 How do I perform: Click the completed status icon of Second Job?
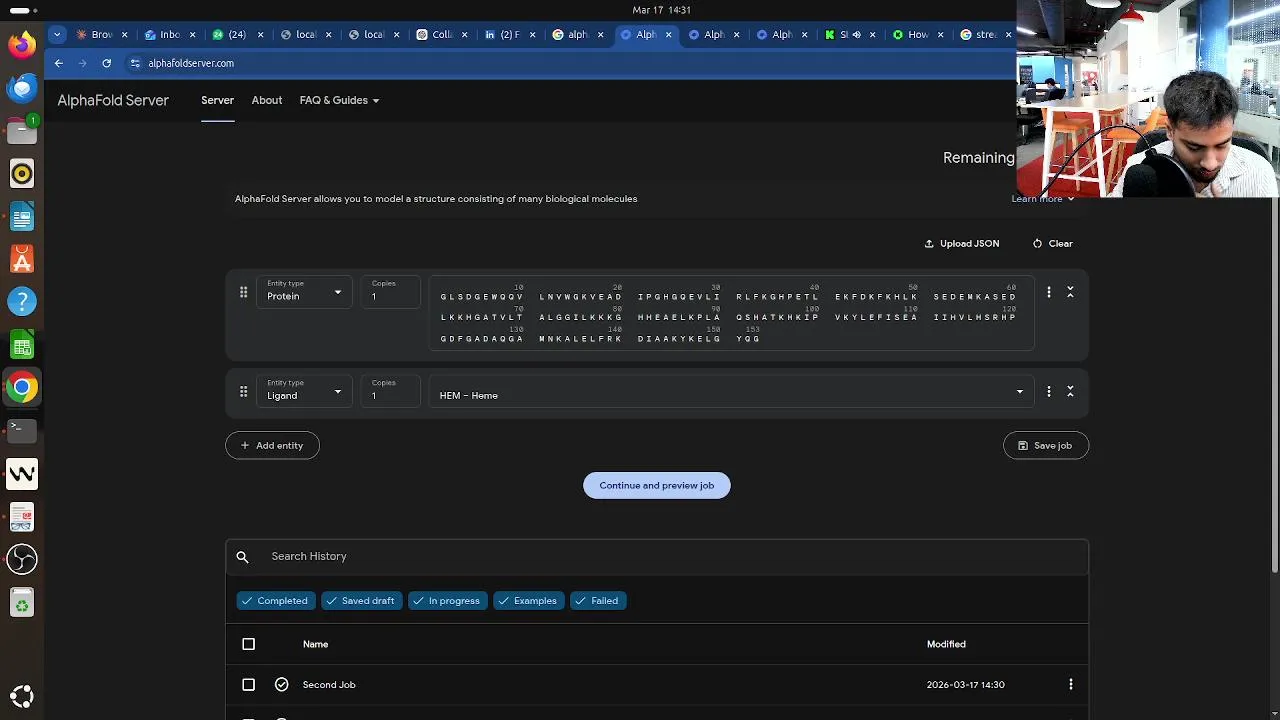pyautogui.click(x=281, y=685)
